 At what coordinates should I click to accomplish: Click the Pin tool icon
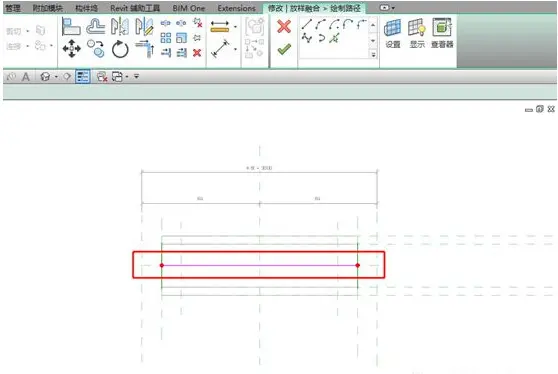[x=197, y=38]
